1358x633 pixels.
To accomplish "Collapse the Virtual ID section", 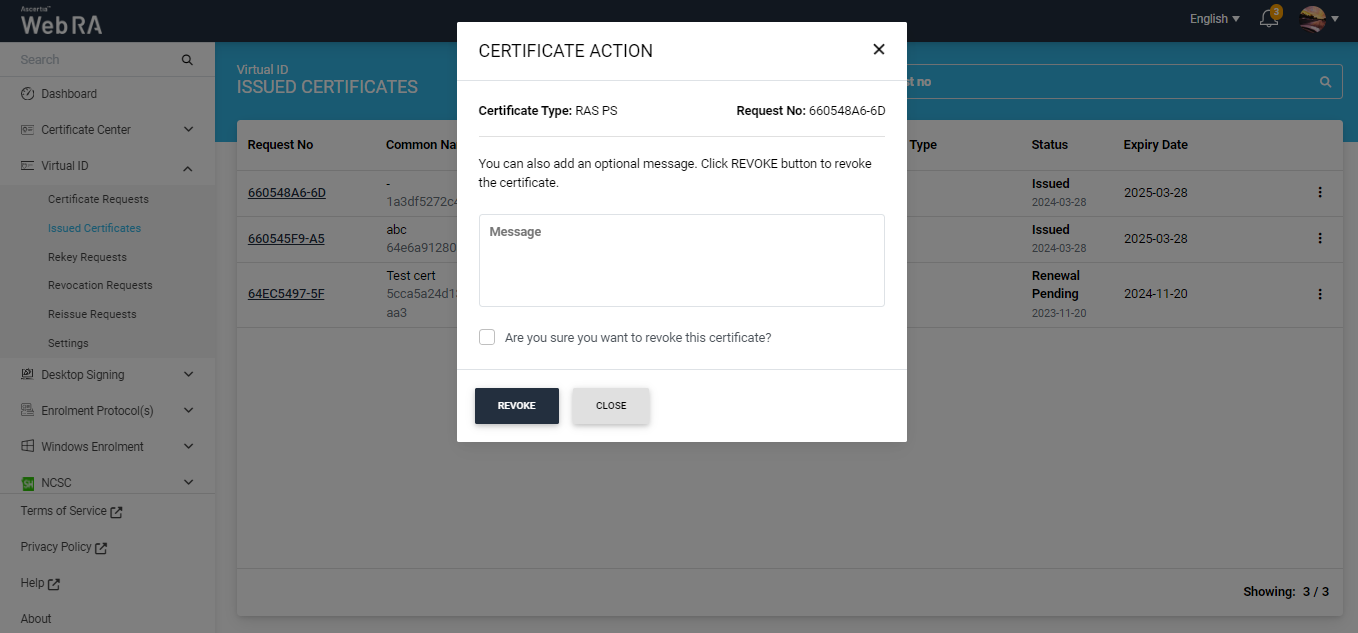I will point(188,167).
